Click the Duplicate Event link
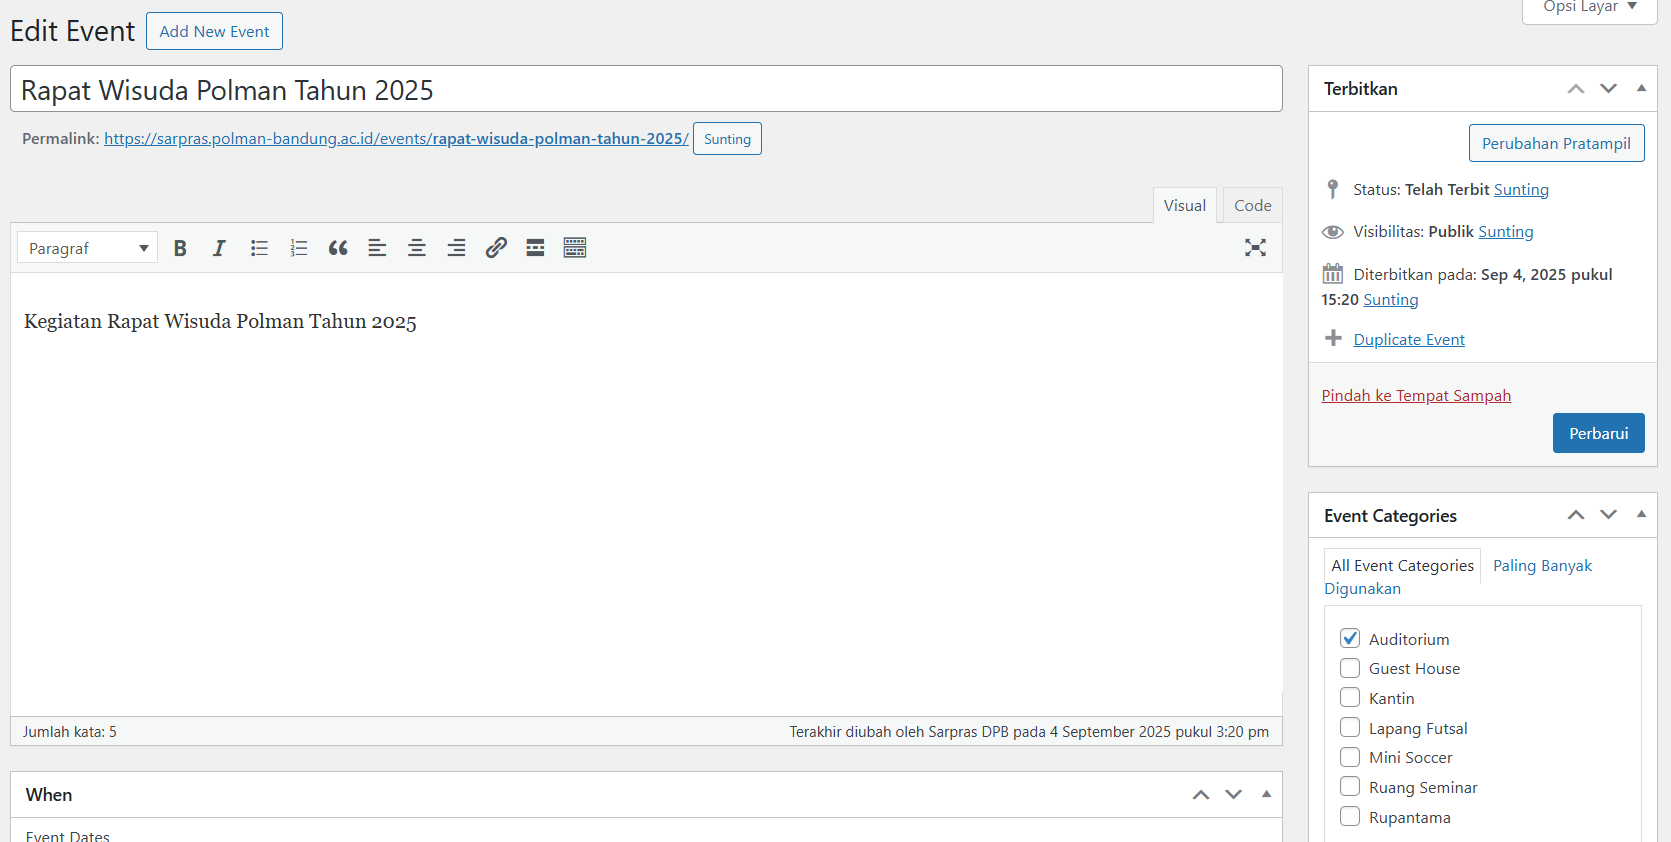 (x=1408, y=340)
